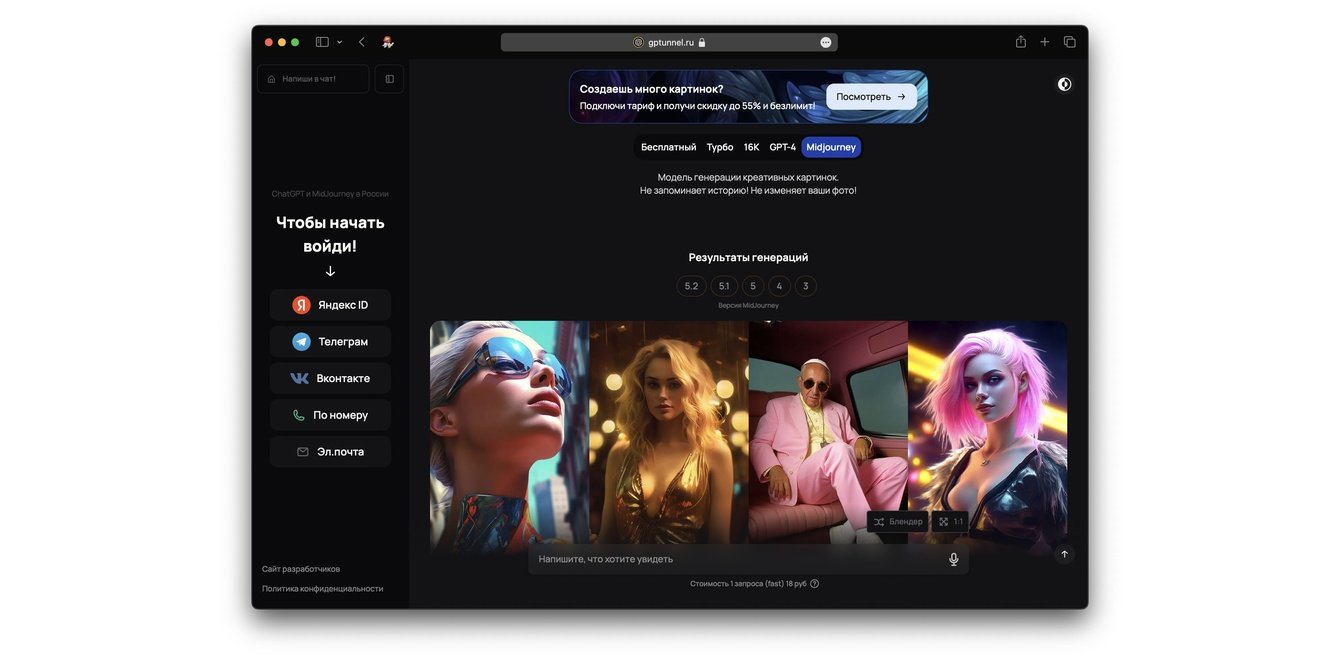Click the 'Результаты генераций' heading
The image size is (1340, 658).
pyautogui.click(x=748, y=257)
